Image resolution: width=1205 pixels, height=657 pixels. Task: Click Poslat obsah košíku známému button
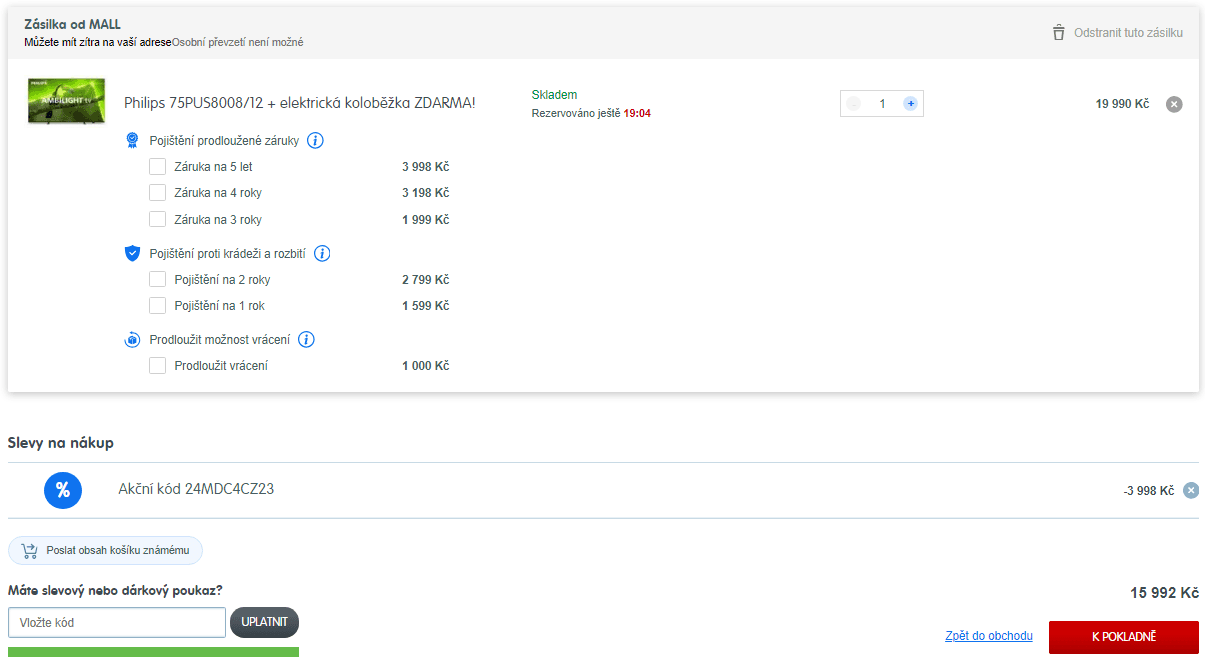(105, 551)
